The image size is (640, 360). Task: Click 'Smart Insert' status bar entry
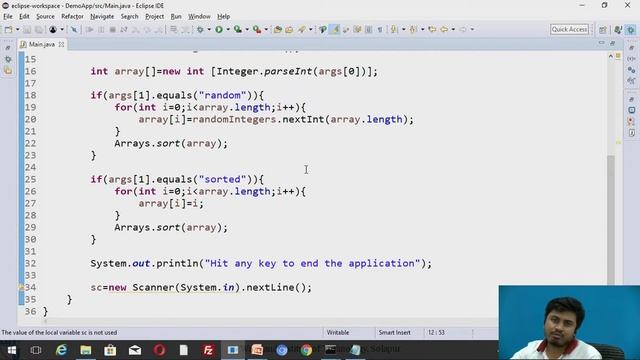[394, 332]
